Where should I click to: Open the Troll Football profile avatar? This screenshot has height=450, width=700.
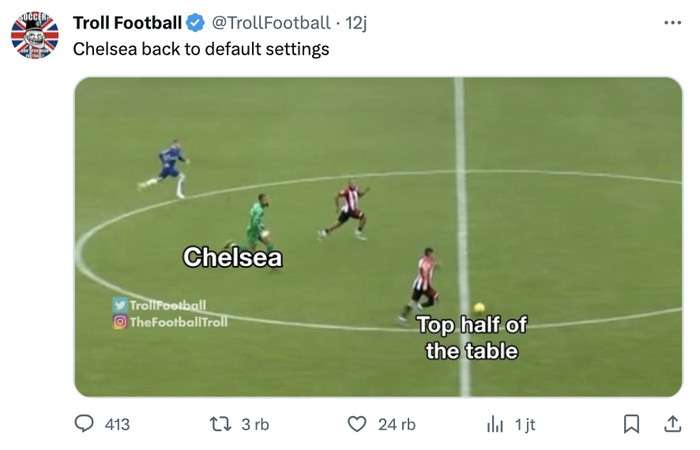35,35
